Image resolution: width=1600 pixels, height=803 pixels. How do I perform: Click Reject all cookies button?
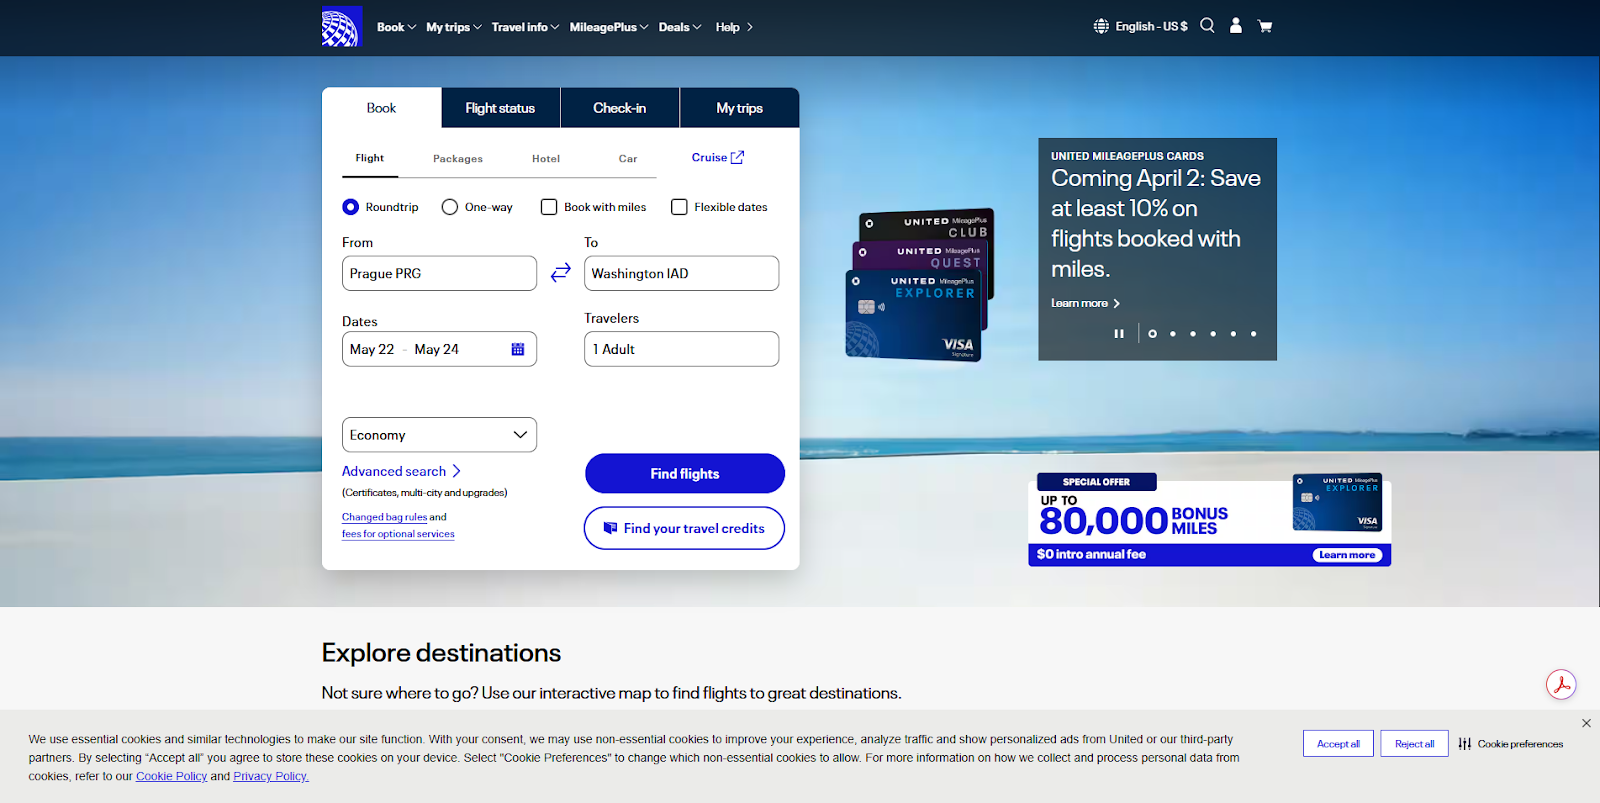(x=1415, y=744)
